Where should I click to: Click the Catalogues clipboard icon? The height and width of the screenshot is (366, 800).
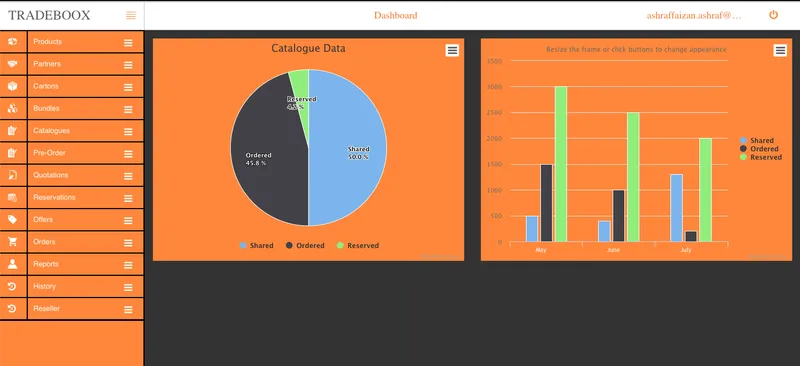(x=13, y=131)
